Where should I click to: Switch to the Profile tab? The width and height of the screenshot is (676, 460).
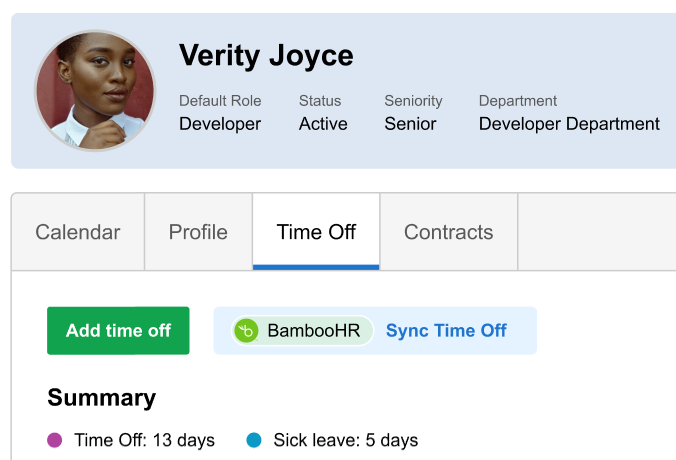(x=198, y=232)
